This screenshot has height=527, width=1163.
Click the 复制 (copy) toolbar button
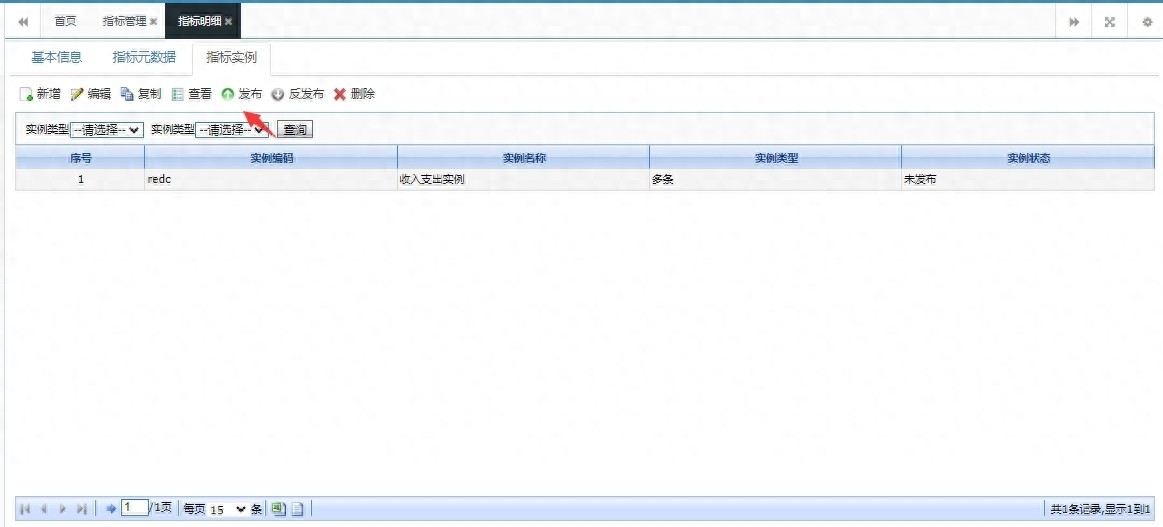[141, 94]
